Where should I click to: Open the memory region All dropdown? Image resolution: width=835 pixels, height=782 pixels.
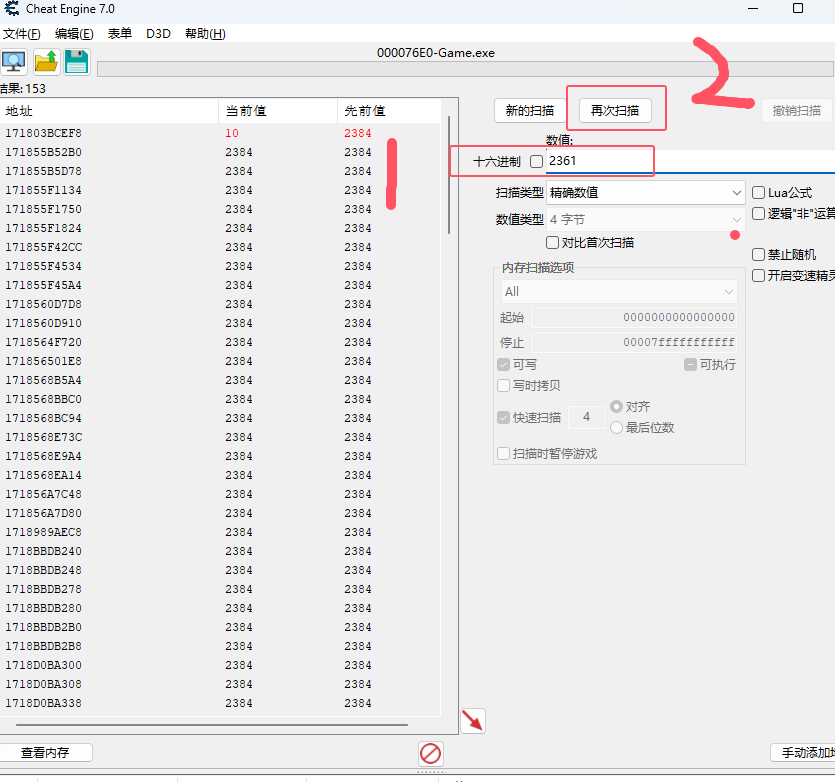(619, 291)
